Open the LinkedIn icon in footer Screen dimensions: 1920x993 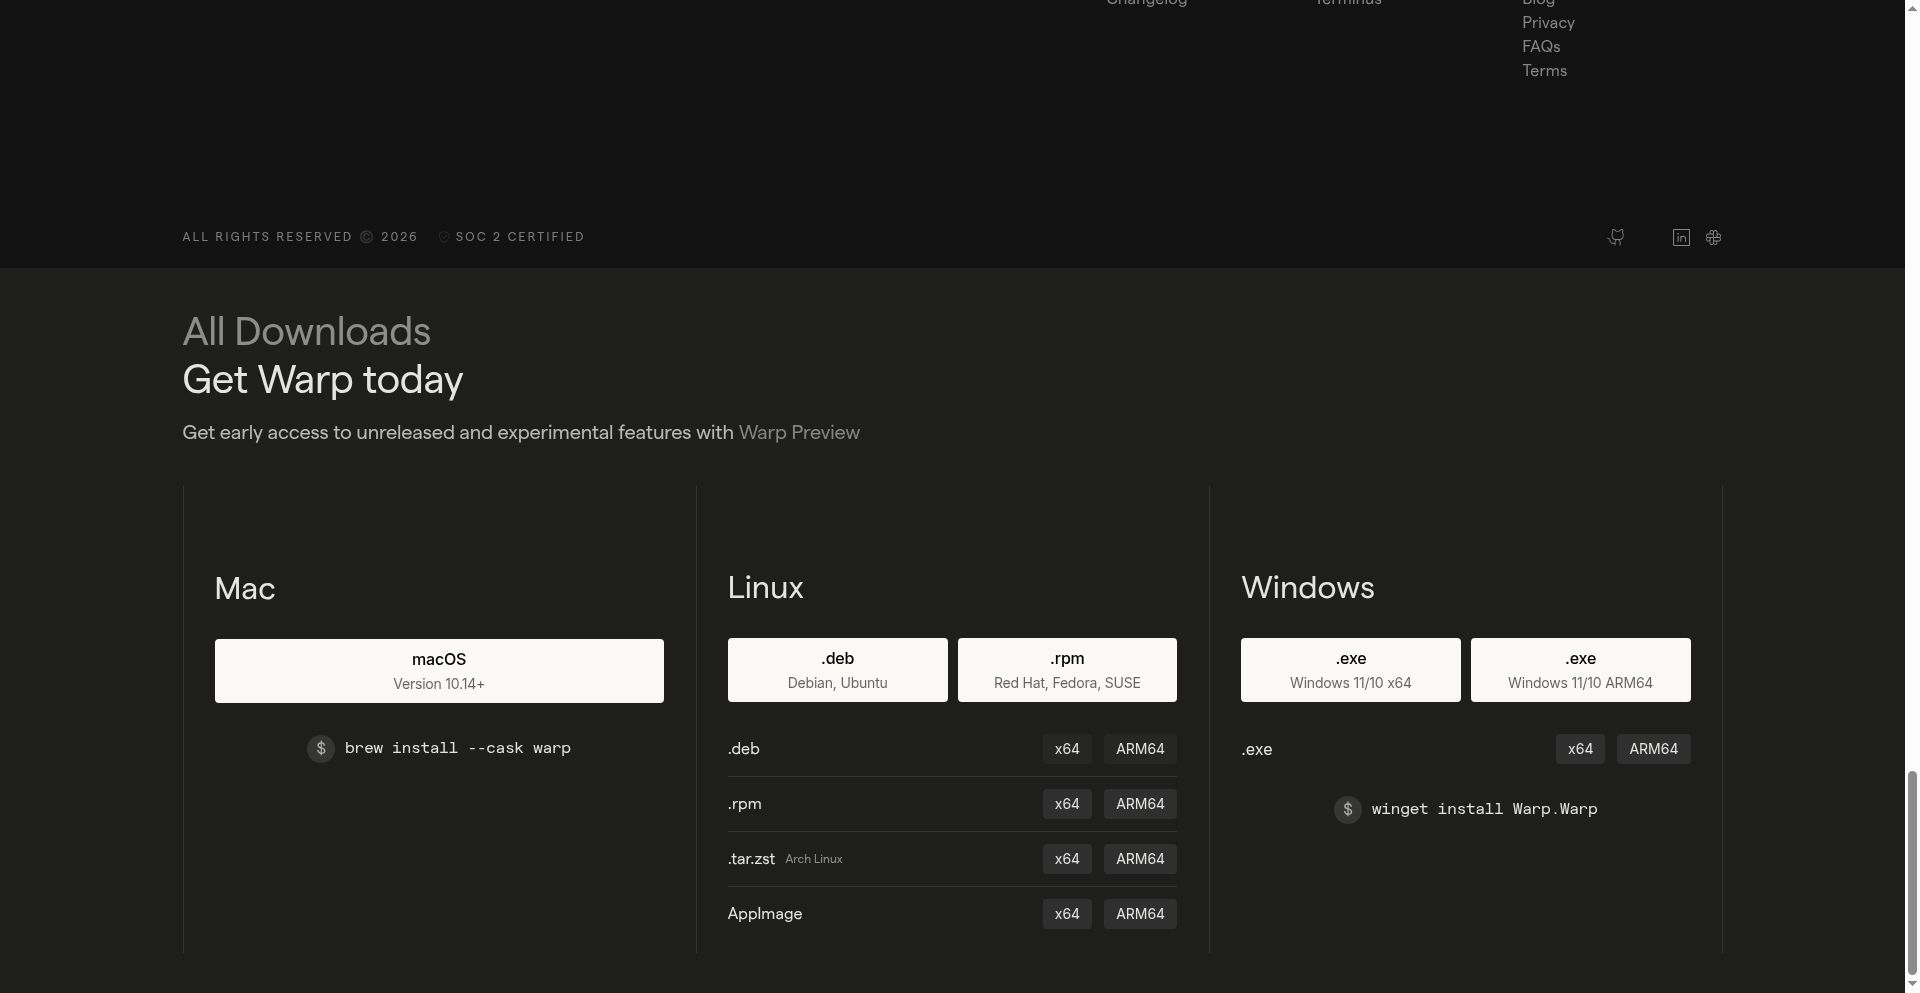(x=1681, y=237)
